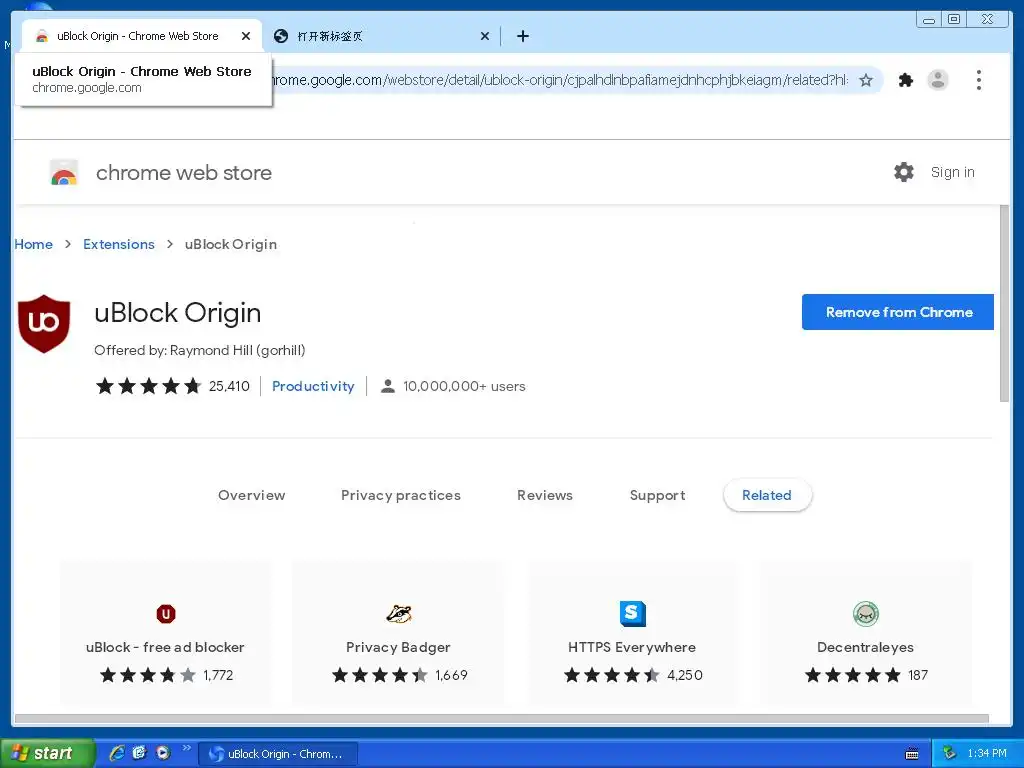Click Privacy Badger's 1,669 rating count
Viewport: 1024px width, 768px height.
(x=451, y=675)
